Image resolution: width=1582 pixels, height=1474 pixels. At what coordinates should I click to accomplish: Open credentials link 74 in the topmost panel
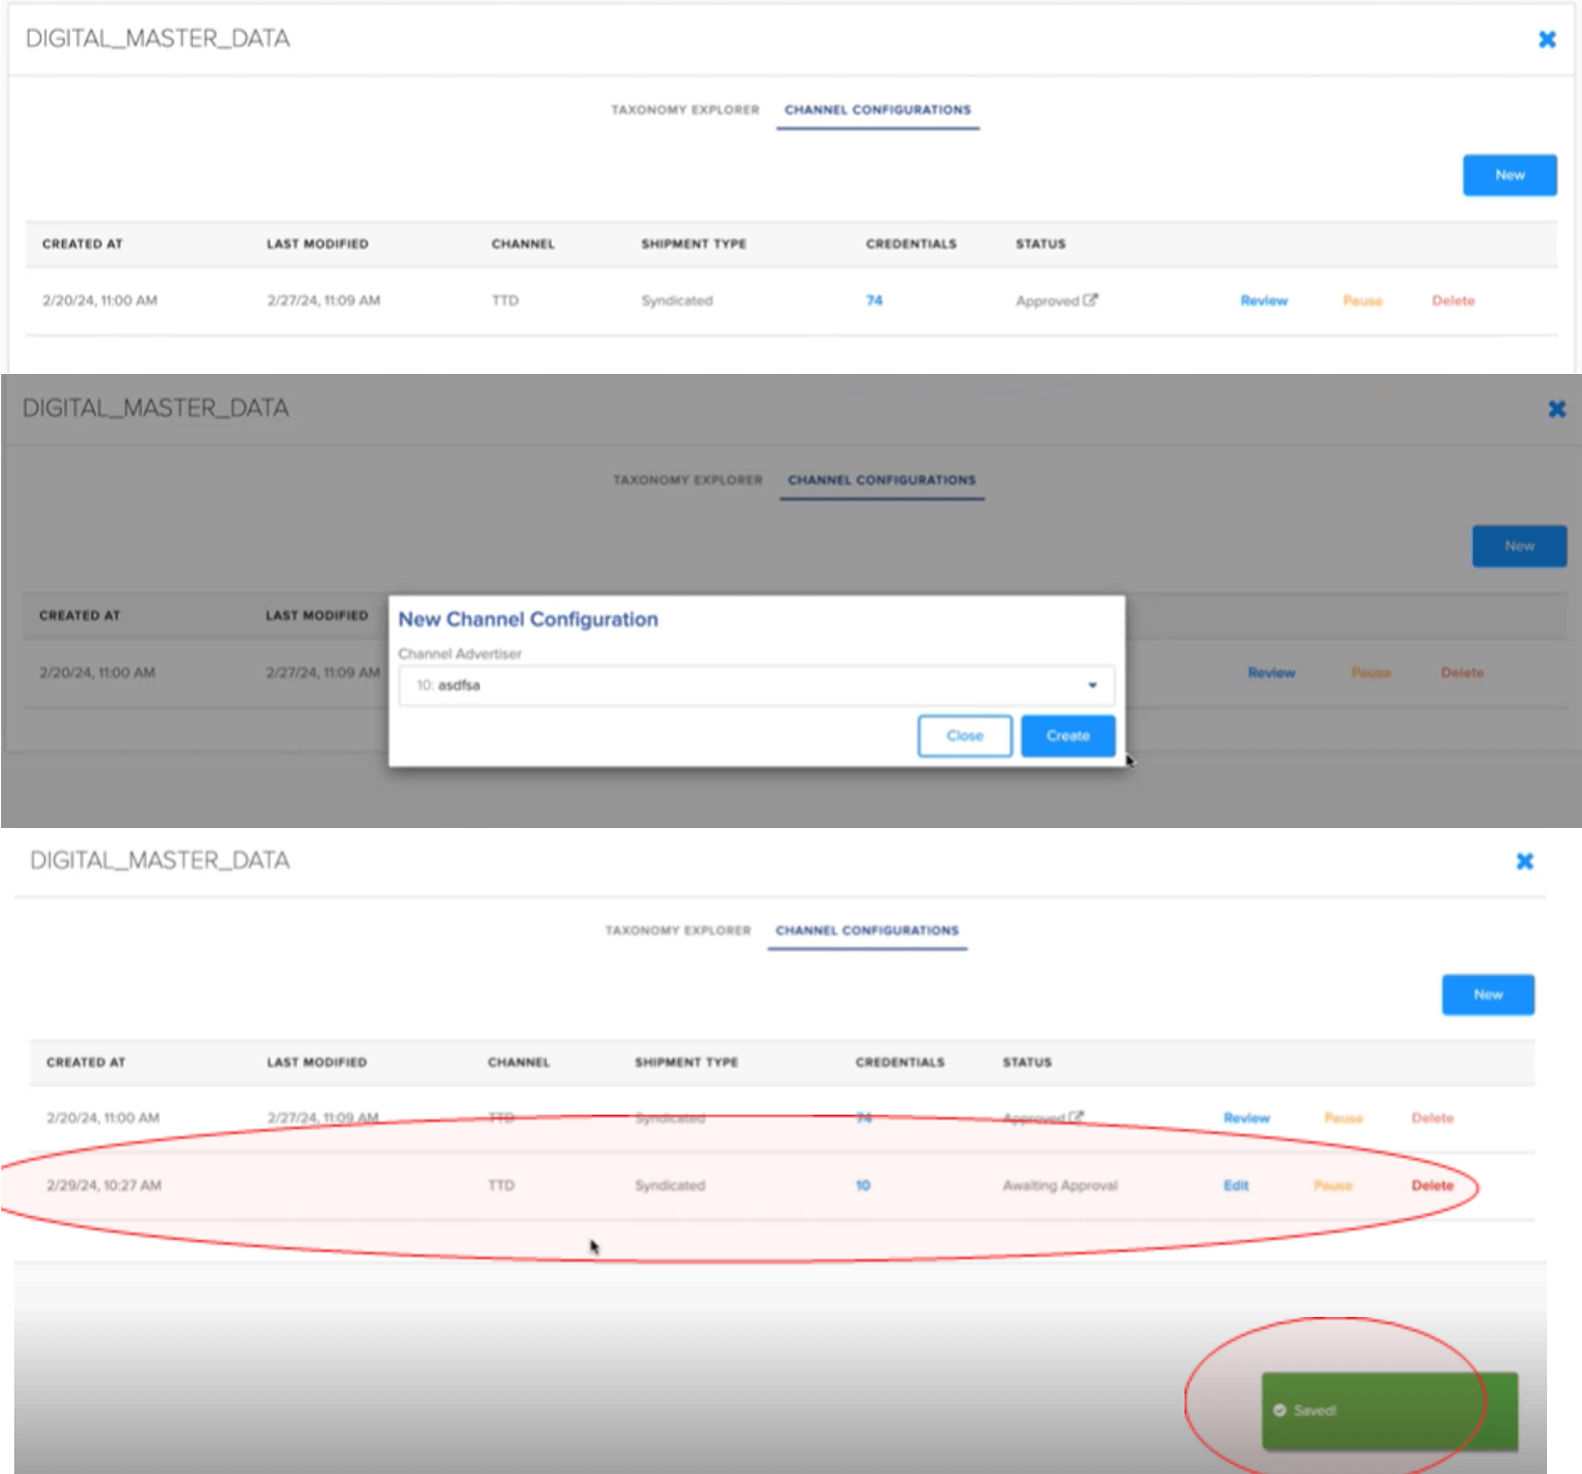(x=874, y=300)
